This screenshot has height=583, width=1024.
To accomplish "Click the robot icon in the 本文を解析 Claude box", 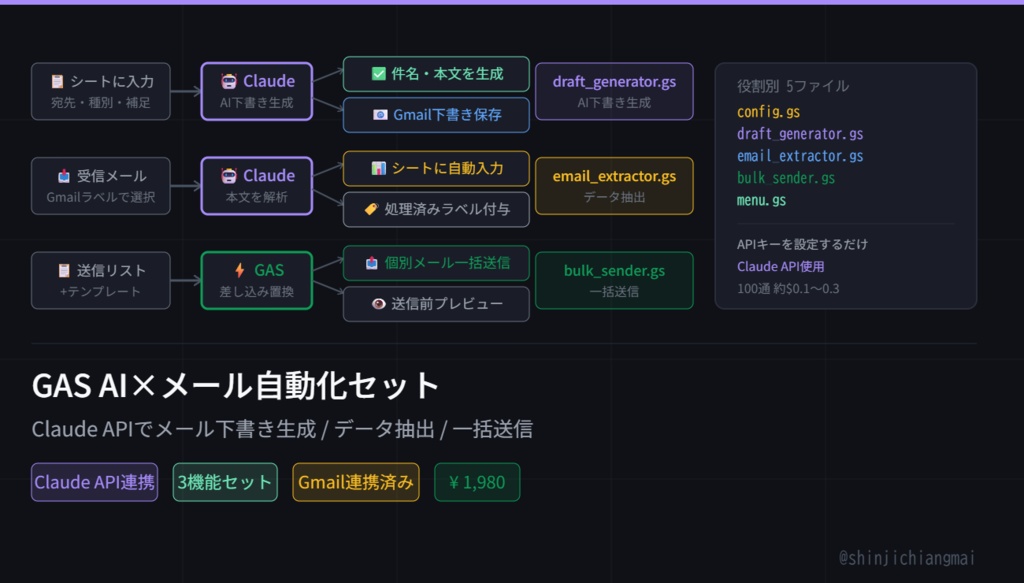I will pos(229,176).
